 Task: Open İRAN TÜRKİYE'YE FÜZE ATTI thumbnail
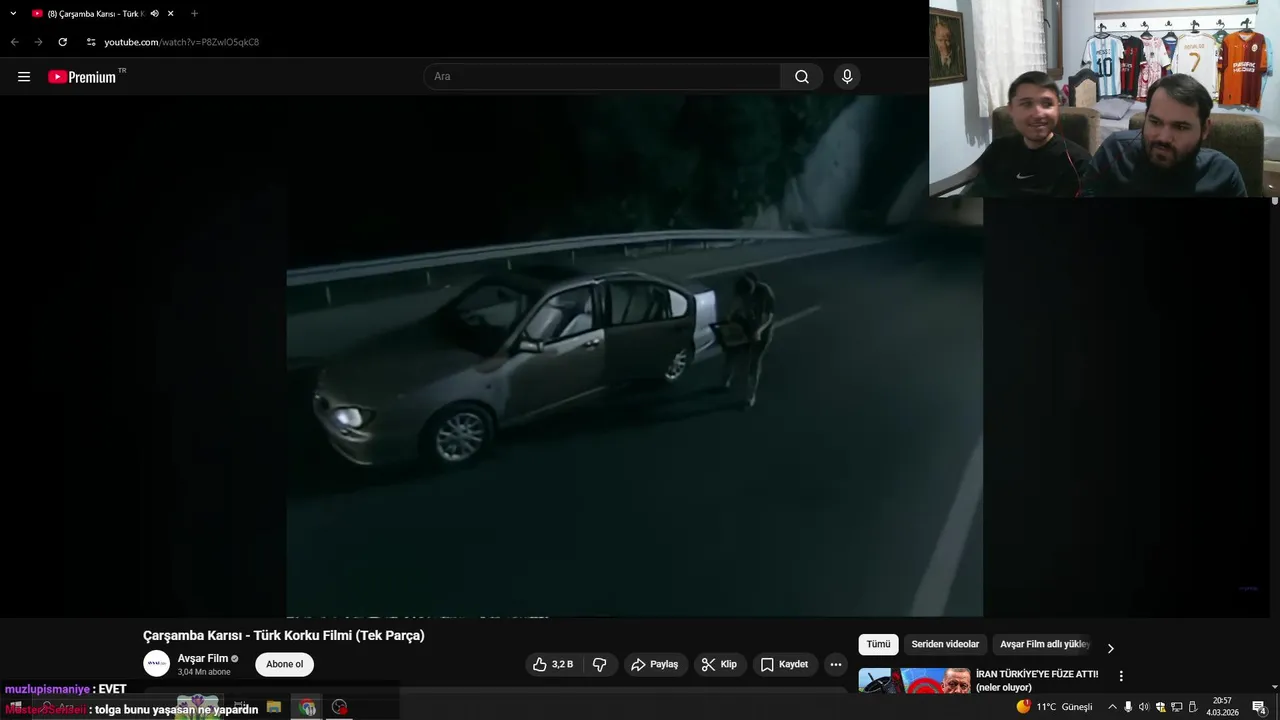click(914, 680)
